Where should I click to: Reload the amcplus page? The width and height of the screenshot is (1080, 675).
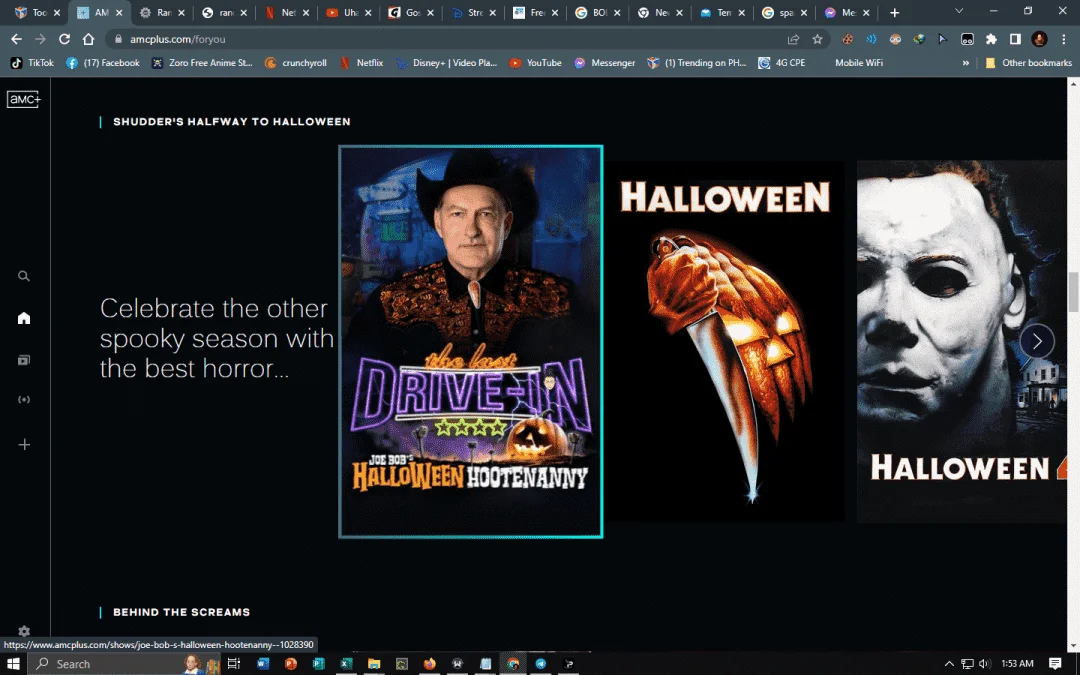pyautogui.click(x=64, y=39)
